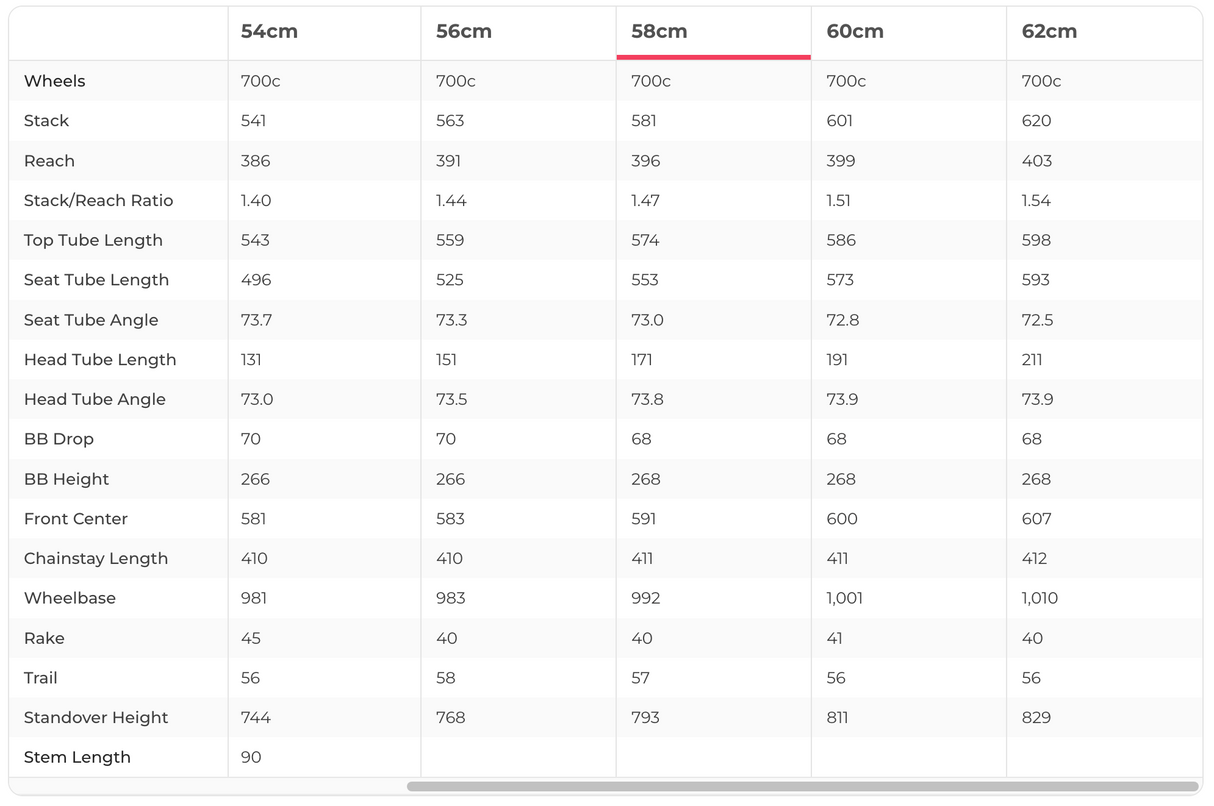Click the 90 stem length value
The height and width of the screenshot is (806, 1214).
coord(251,757)
